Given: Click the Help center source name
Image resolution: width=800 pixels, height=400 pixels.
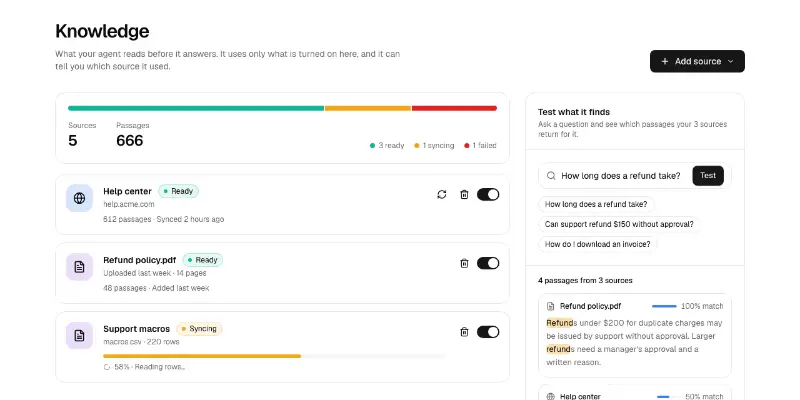Looking at the screenshot, I should pyautogui.click(x=128, y=191).
